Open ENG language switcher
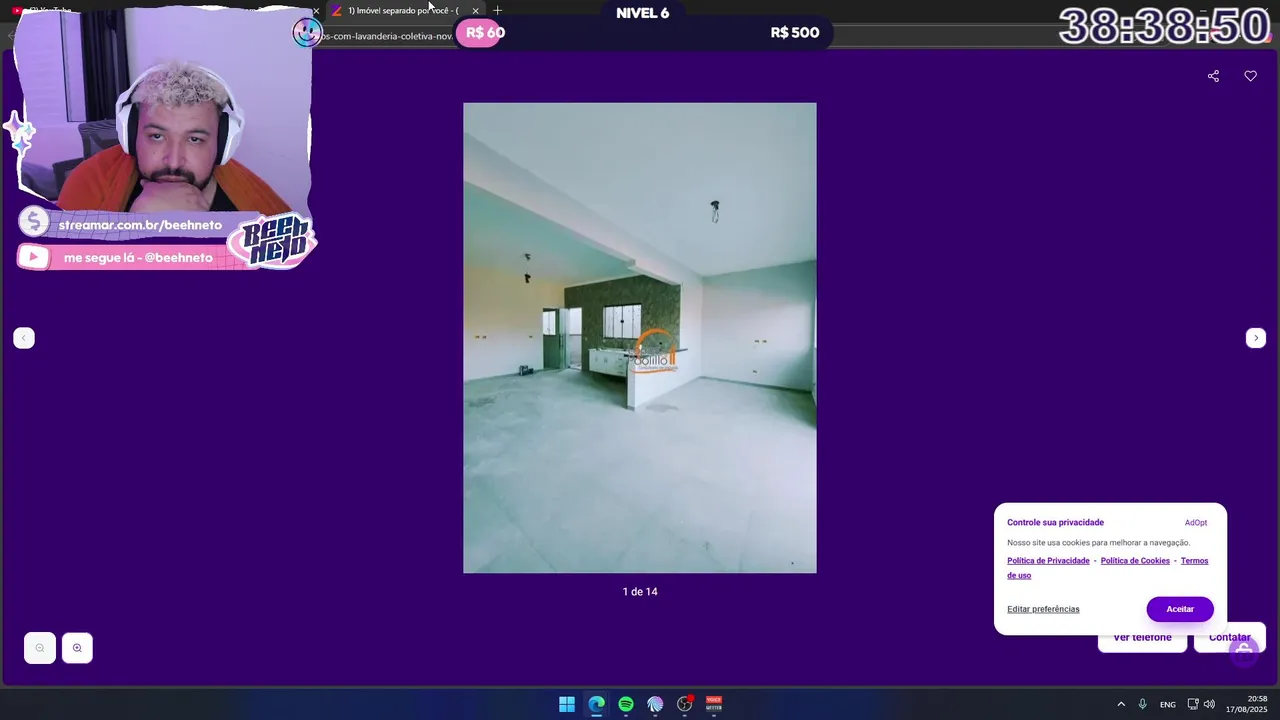 (1167, 704)
